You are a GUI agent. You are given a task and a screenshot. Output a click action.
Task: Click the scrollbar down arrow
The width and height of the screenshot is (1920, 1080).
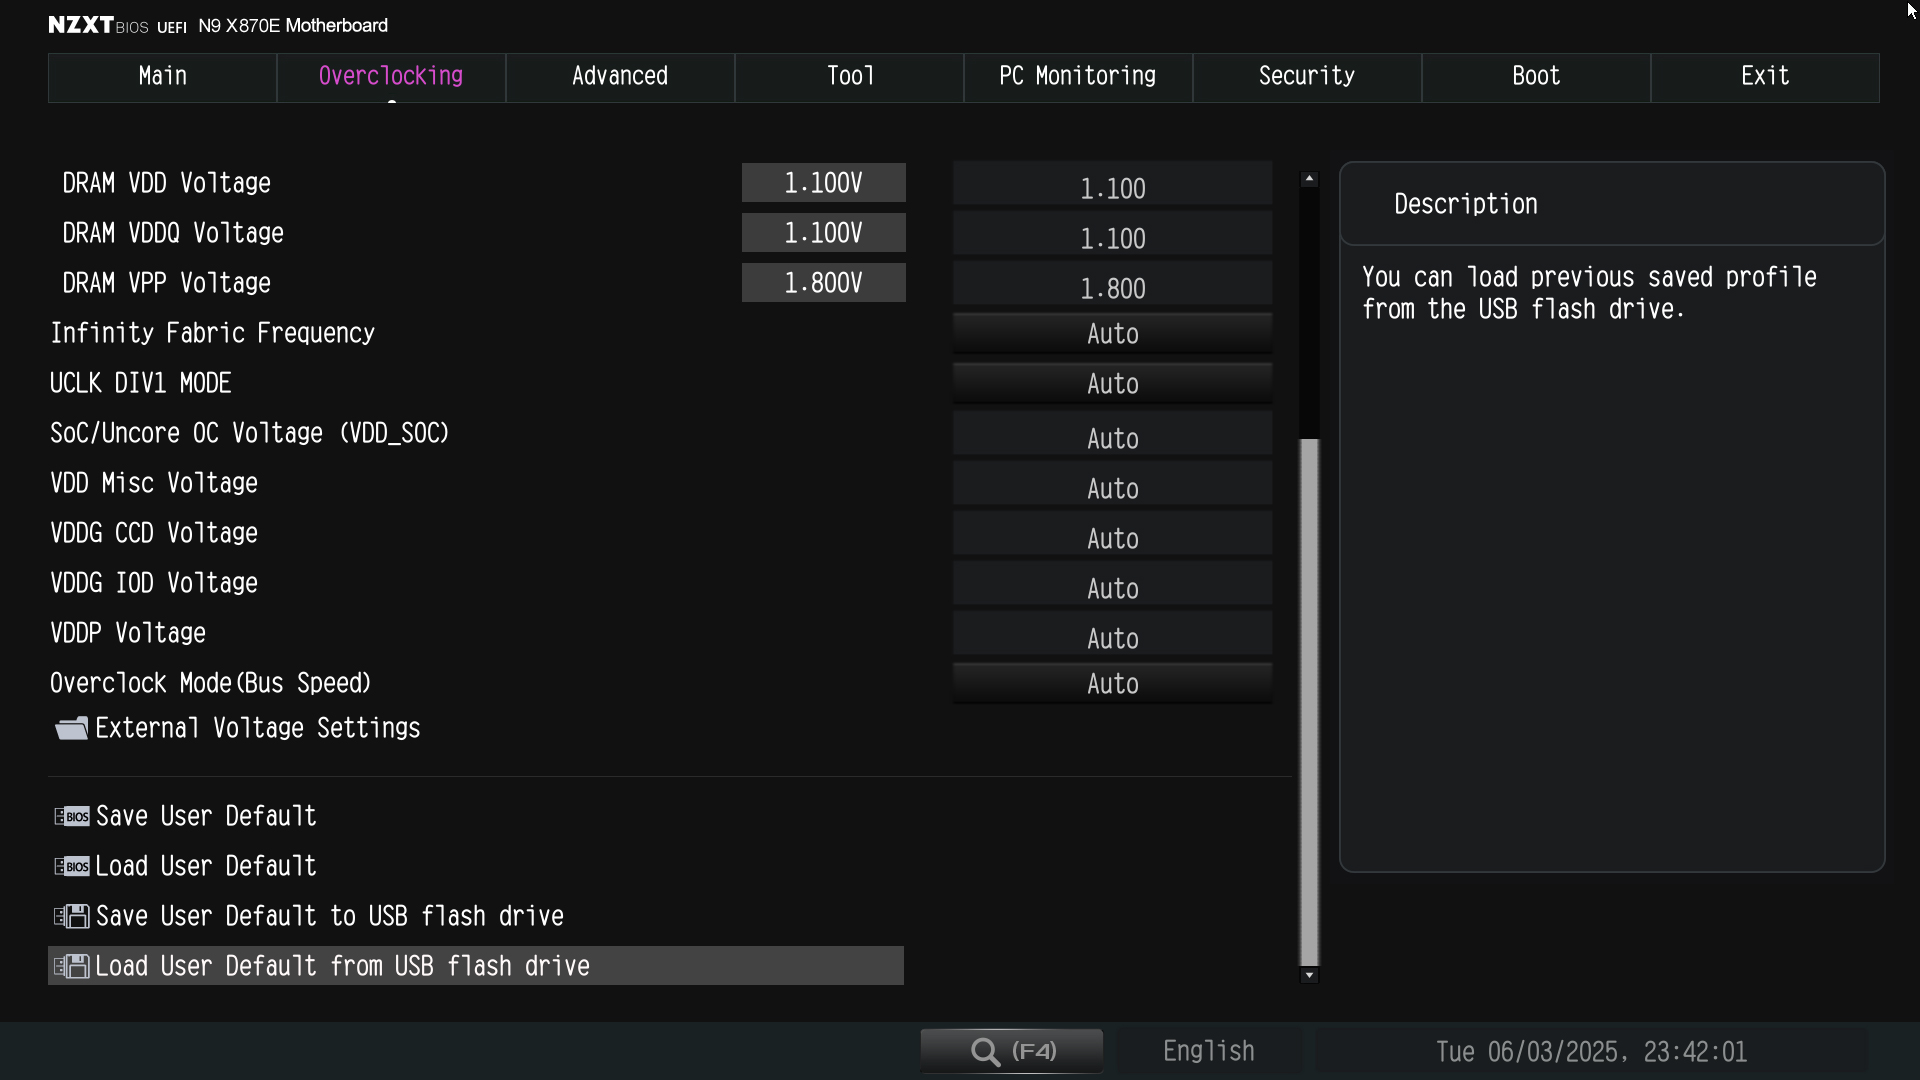click(x=1309, y=975)
